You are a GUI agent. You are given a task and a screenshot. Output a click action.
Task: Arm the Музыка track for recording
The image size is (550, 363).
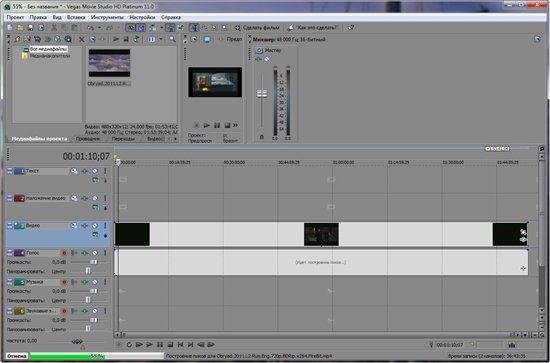(x=64, y=282)
